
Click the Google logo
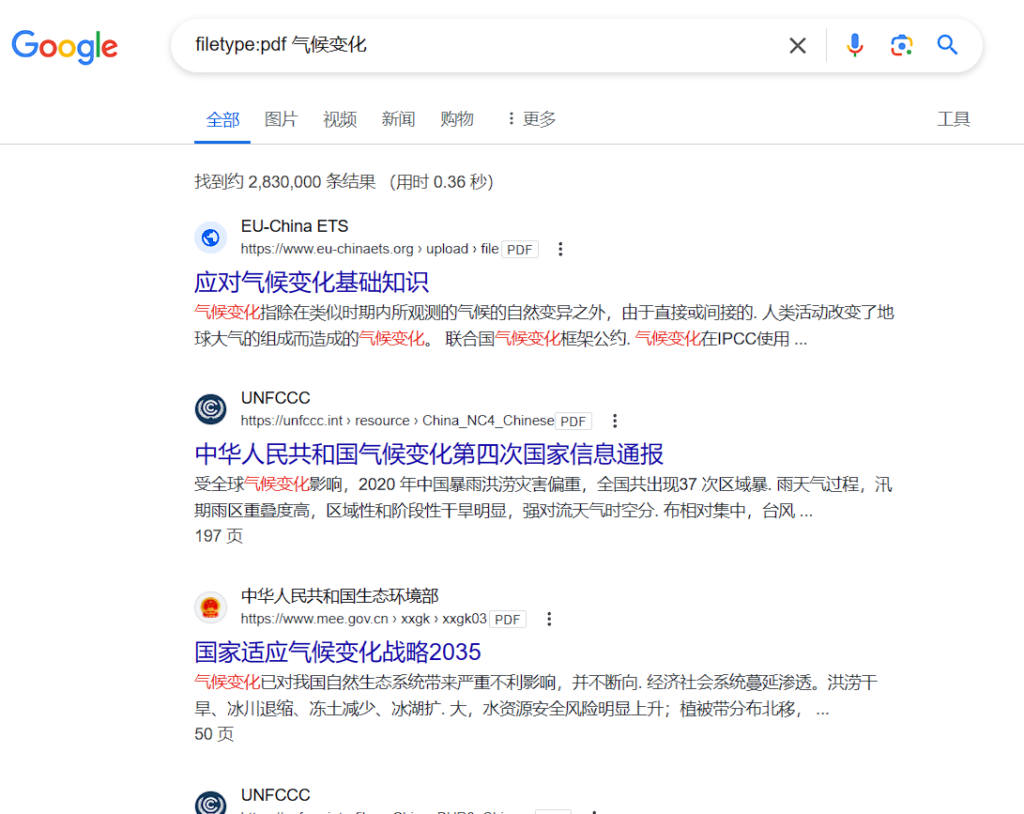(x=65, y=46)
